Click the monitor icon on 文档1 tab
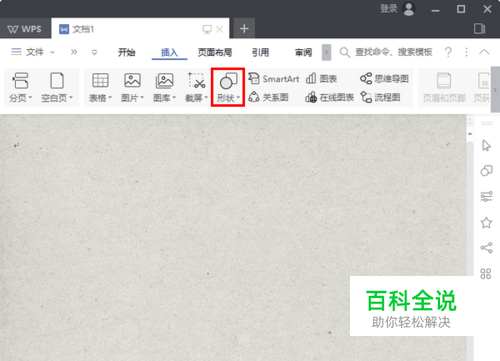The width and height of the screenshot is (500, 361). (207, 29)
